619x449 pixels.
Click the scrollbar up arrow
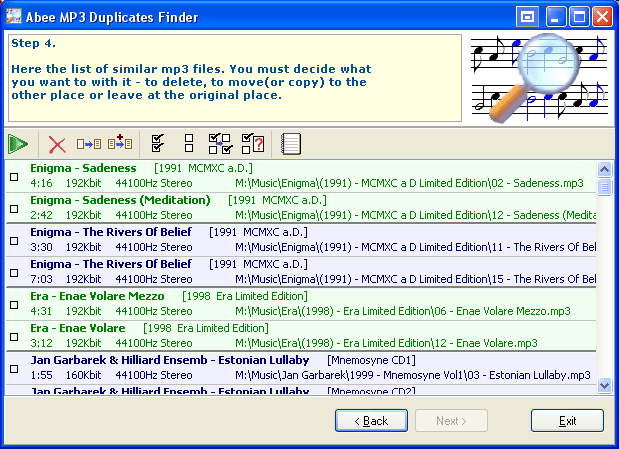[x=604, y=169]
